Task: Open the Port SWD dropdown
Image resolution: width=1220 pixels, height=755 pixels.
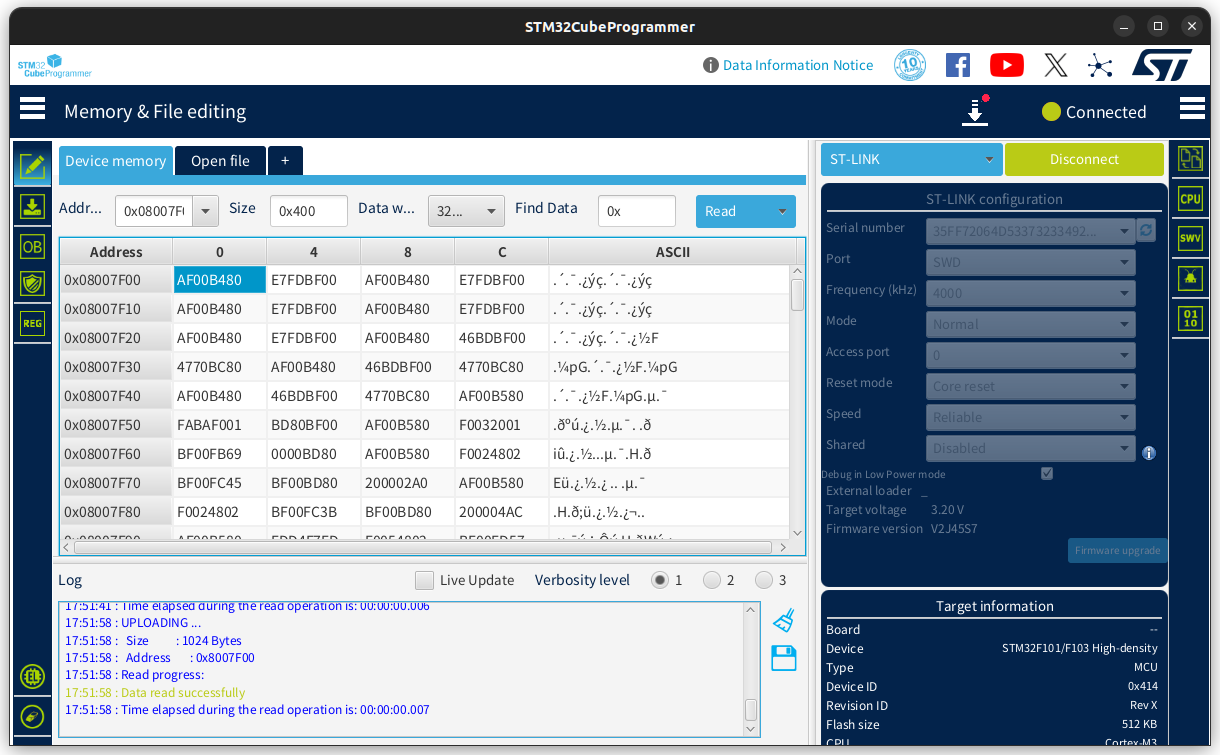Action: coord(1030,262)
